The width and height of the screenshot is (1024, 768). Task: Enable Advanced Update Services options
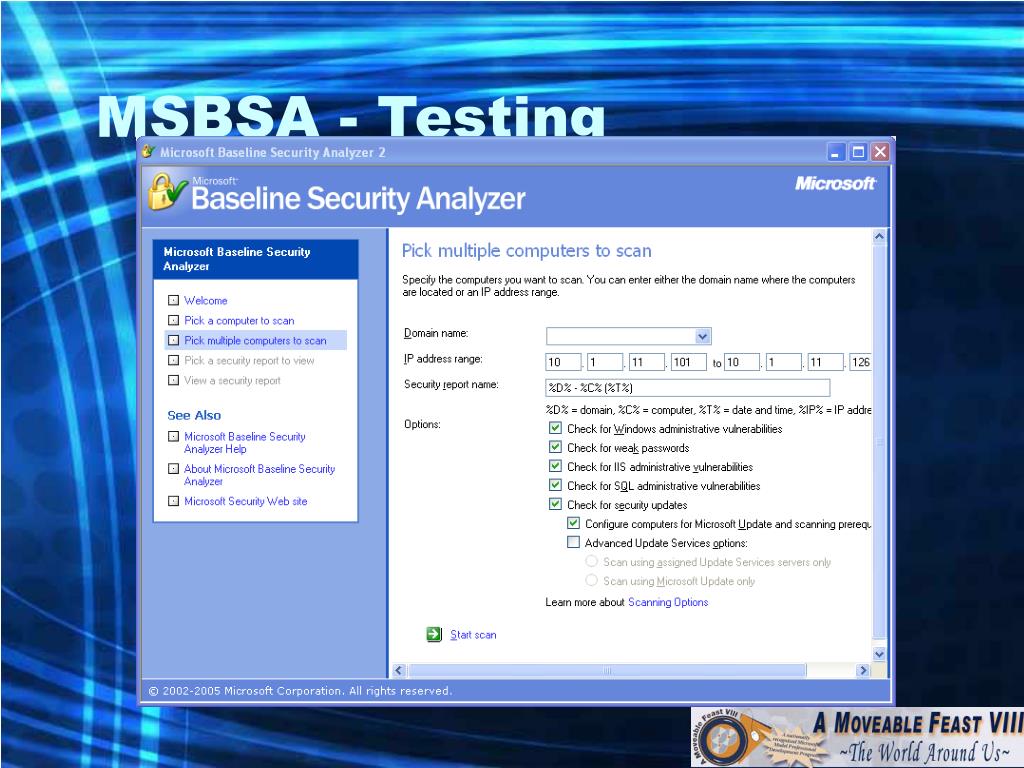pyautogui.click(x=573, y=542)
